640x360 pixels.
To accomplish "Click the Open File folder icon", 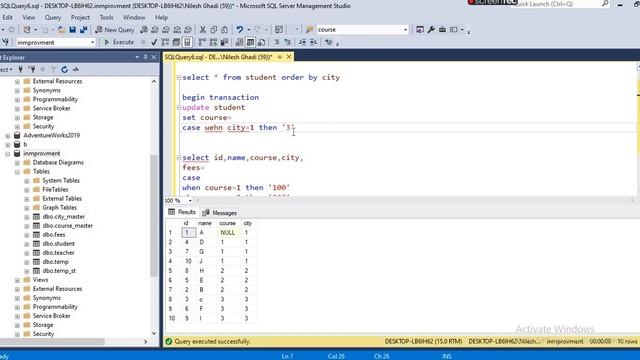I will coord(61,30).
